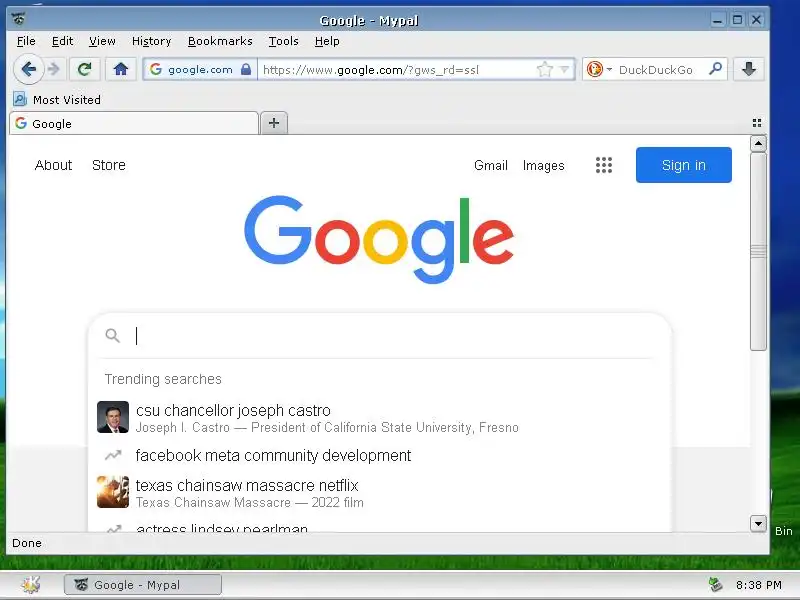800x600 pixels.
Task: Bookmark this page with the star icon
Action: coord(544,69)
